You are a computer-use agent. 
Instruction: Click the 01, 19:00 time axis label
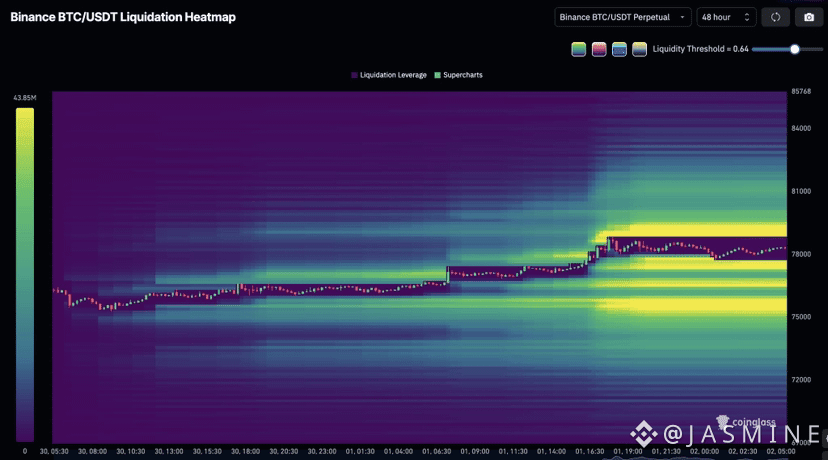[628, 452]
